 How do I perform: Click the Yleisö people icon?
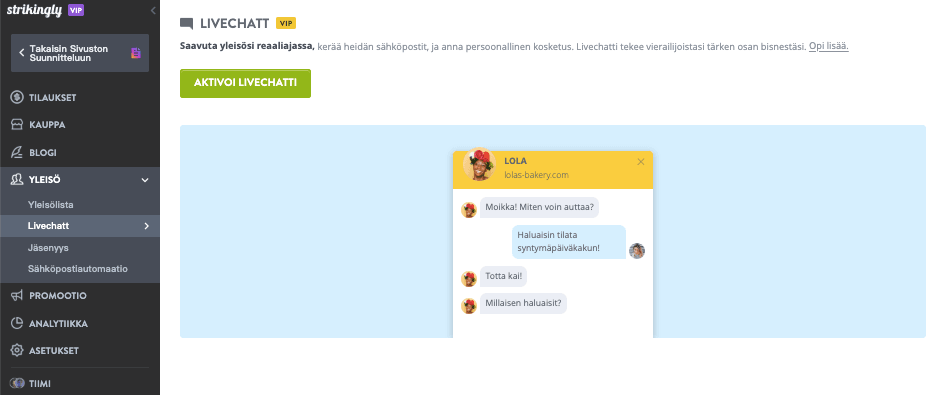tap(17, 179)
